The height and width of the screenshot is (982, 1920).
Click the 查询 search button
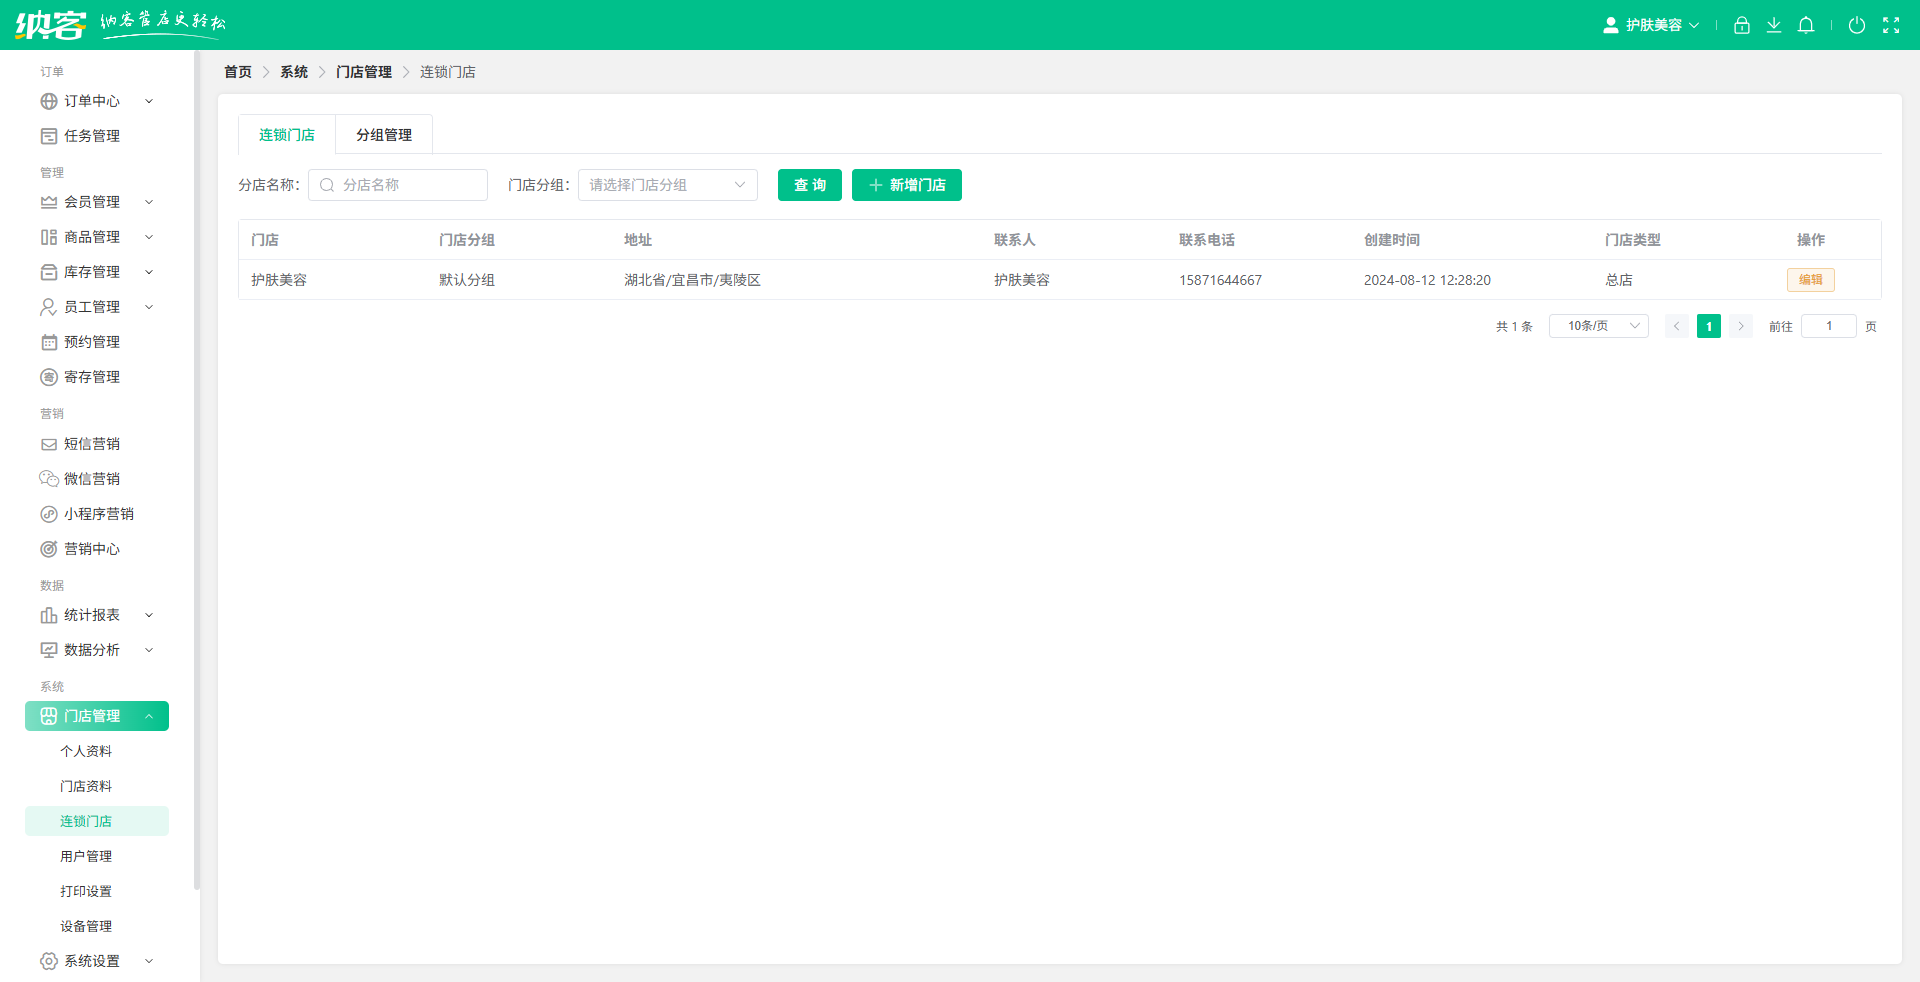809,185
